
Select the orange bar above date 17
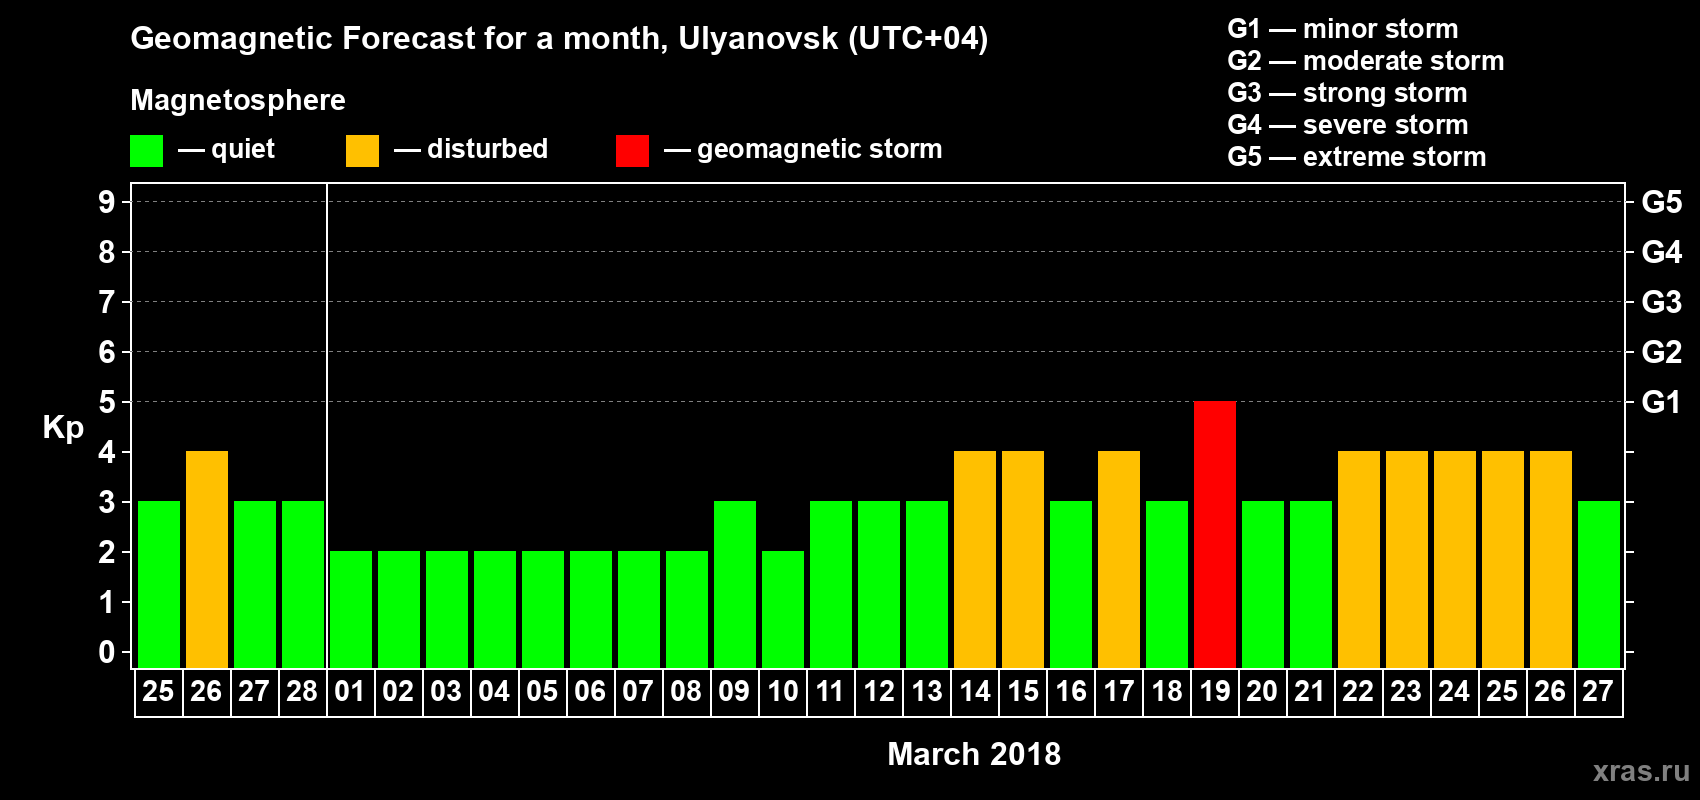[x=1119, y=559]
